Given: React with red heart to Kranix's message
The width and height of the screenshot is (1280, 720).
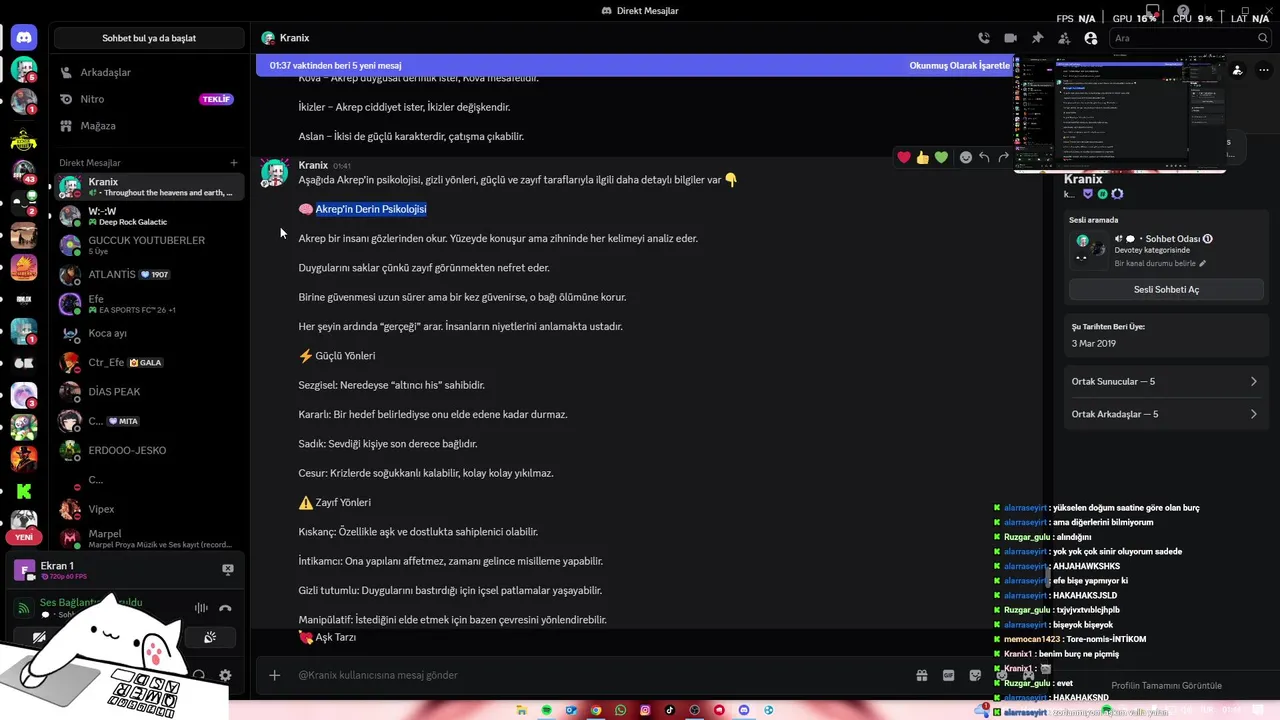Looking at the screenshot, I should tap(904, 157).
